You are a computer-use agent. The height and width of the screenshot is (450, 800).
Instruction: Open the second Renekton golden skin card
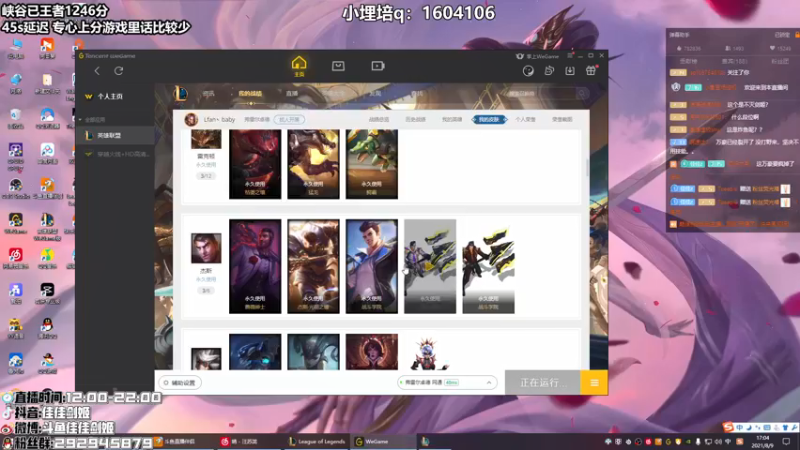click(313, 164)
